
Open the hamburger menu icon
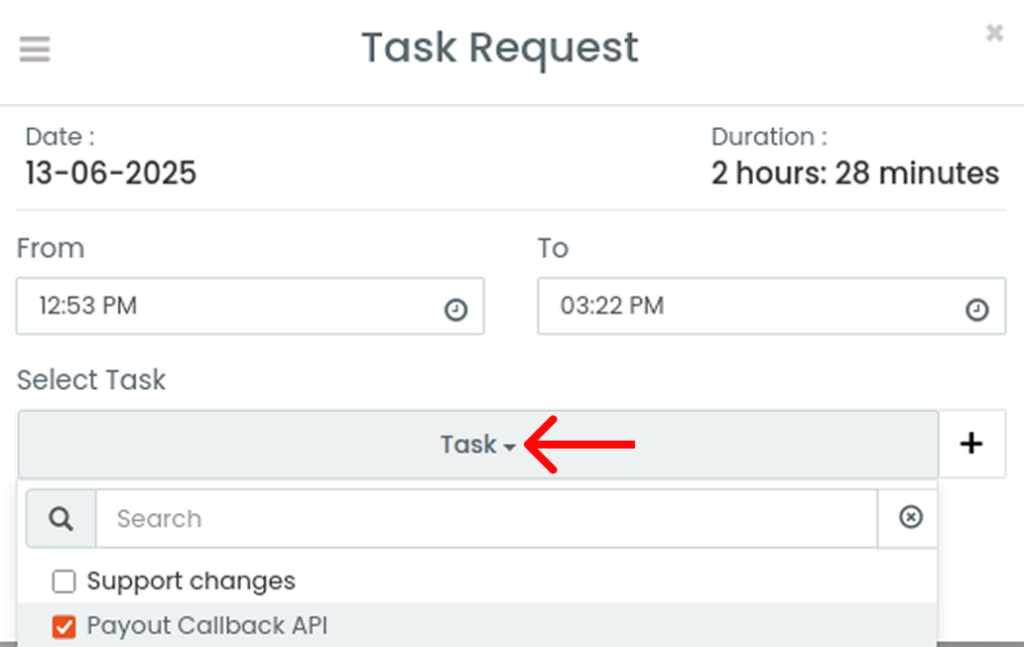[35, 49]
